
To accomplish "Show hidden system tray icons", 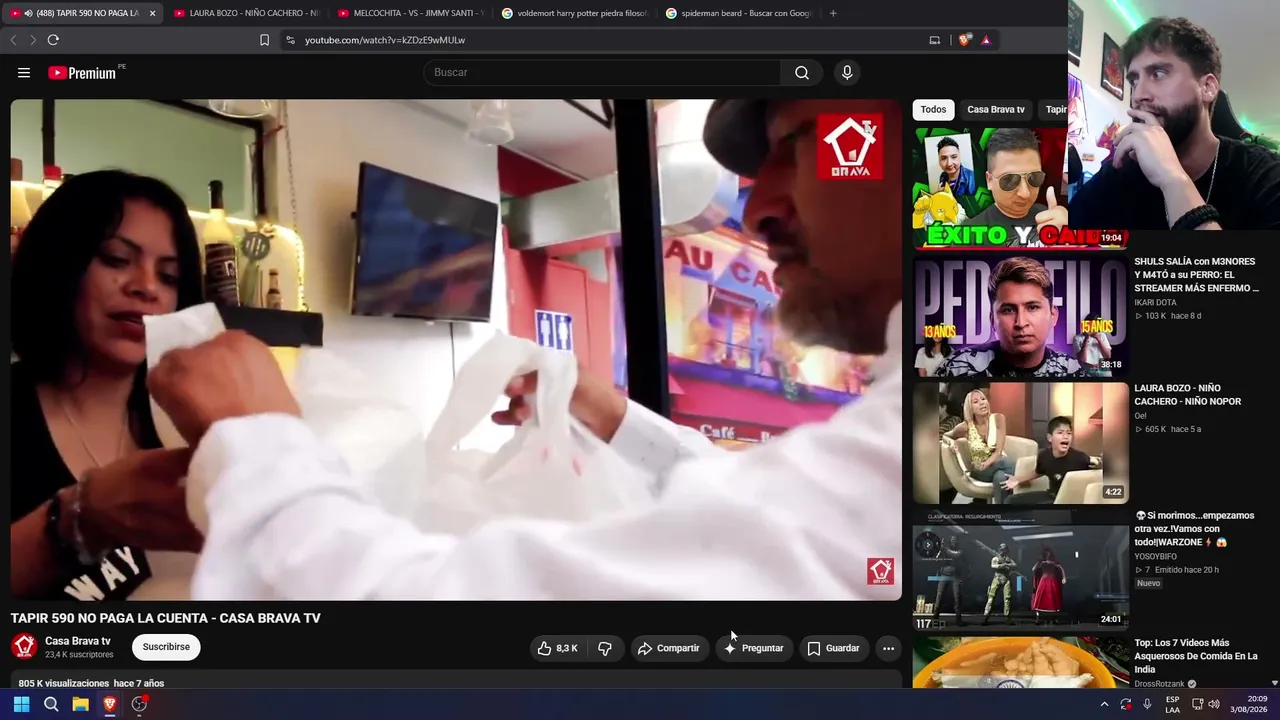I will click(1104, 704).
